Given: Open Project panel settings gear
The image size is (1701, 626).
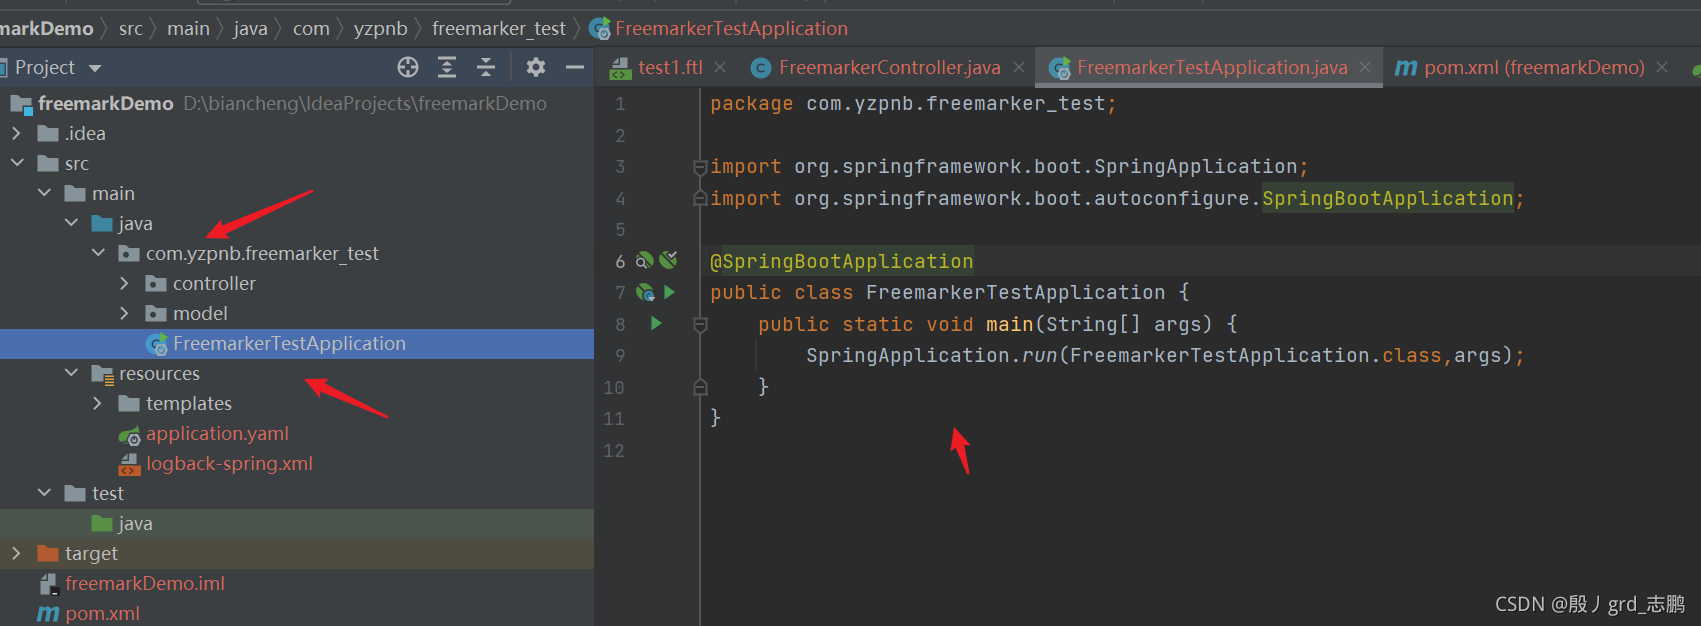Looking at the screenshot, I should [x=536, y=67].
